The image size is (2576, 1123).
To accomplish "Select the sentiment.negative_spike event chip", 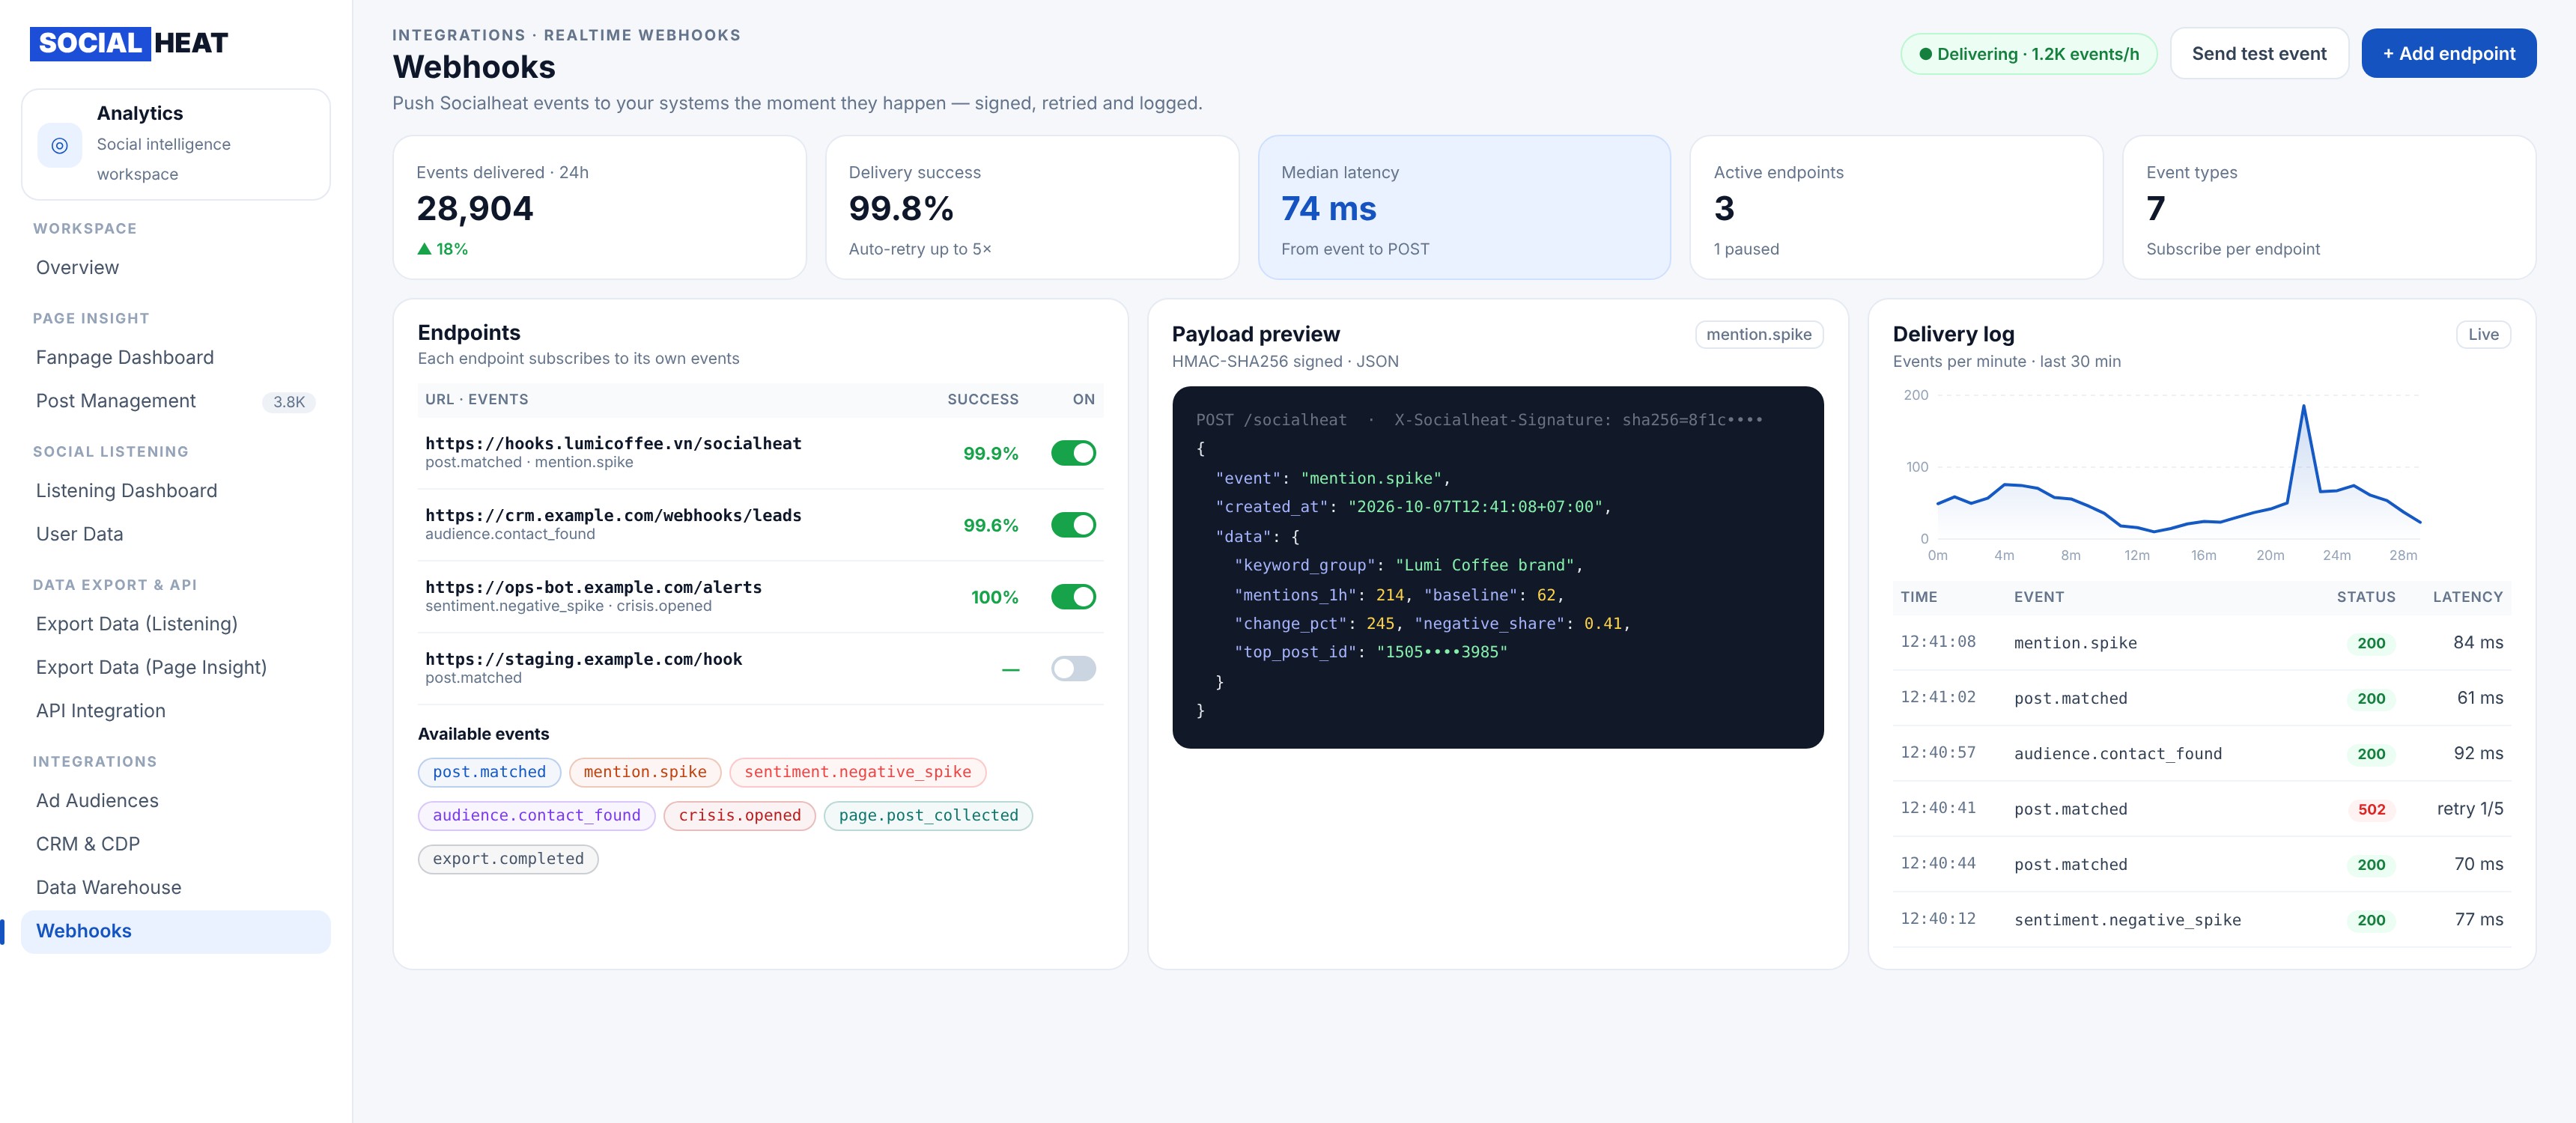I will pos(857,772).
